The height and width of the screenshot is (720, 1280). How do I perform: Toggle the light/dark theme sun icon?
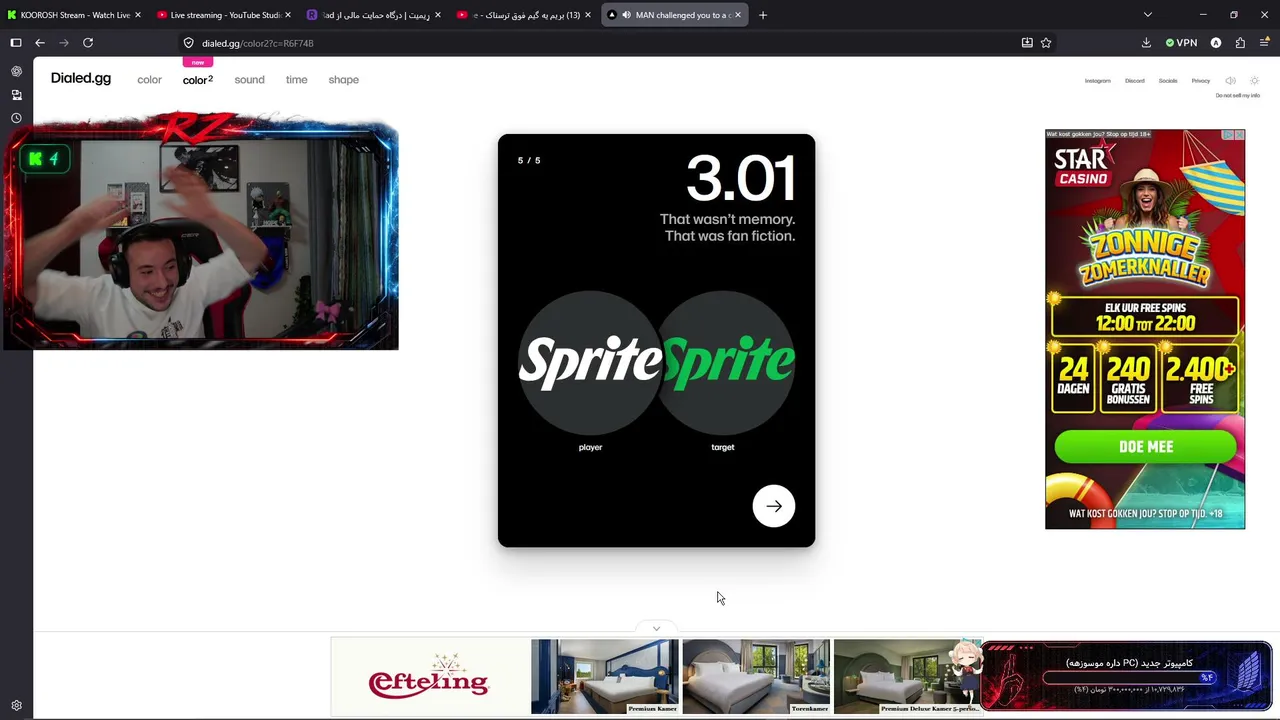(x=1255, y=81)
